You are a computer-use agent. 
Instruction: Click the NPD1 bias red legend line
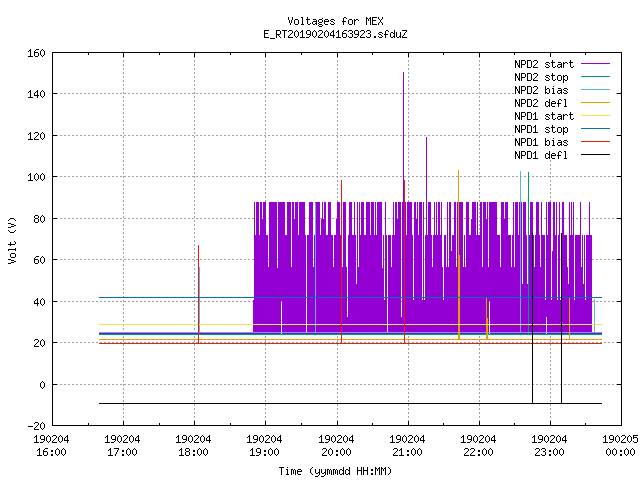(595, 142)
